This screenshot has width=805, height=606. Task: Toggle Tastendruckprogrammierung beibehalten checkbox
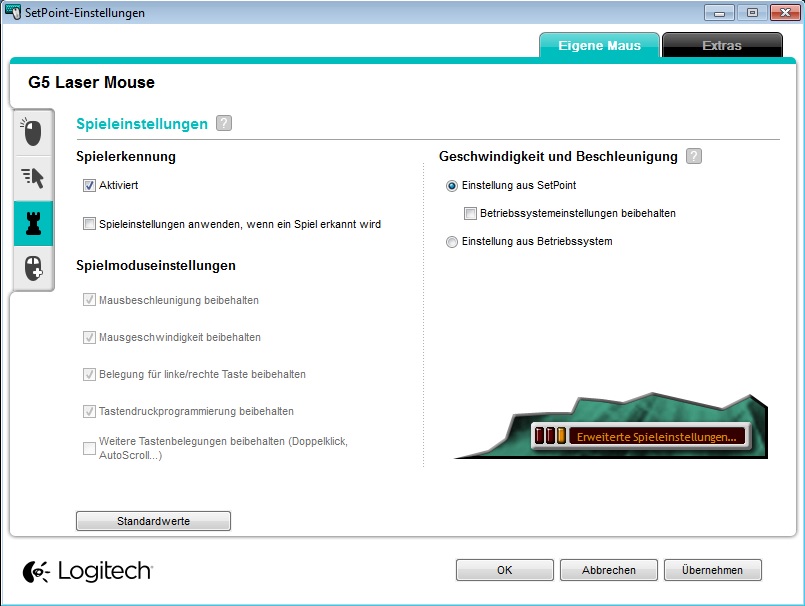[89, 411]
